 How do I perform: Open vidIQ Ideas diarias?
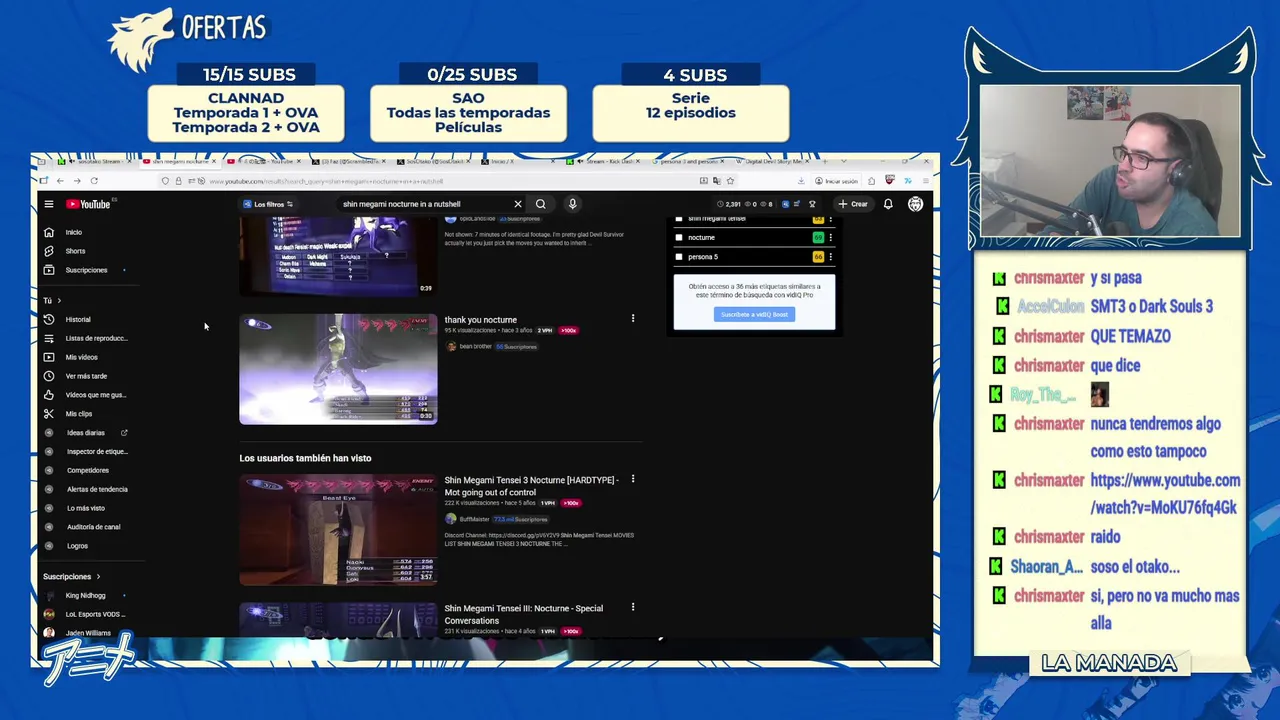coord(86,433)
